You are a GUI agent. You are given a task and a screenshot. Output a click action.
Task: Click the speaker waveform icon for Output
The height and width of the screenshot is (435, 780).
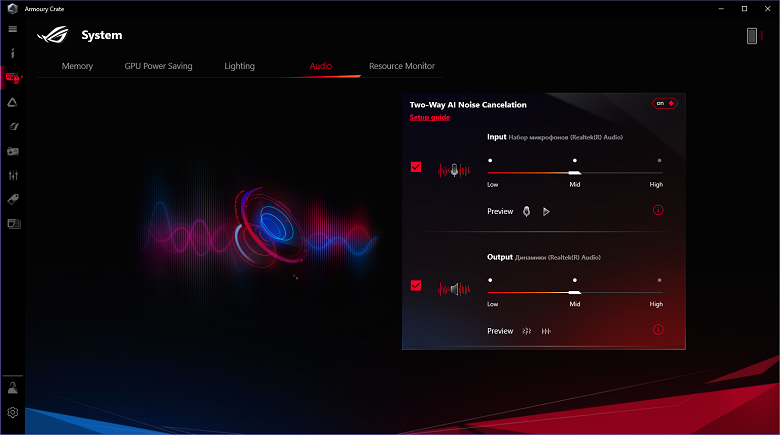[454, 289]
